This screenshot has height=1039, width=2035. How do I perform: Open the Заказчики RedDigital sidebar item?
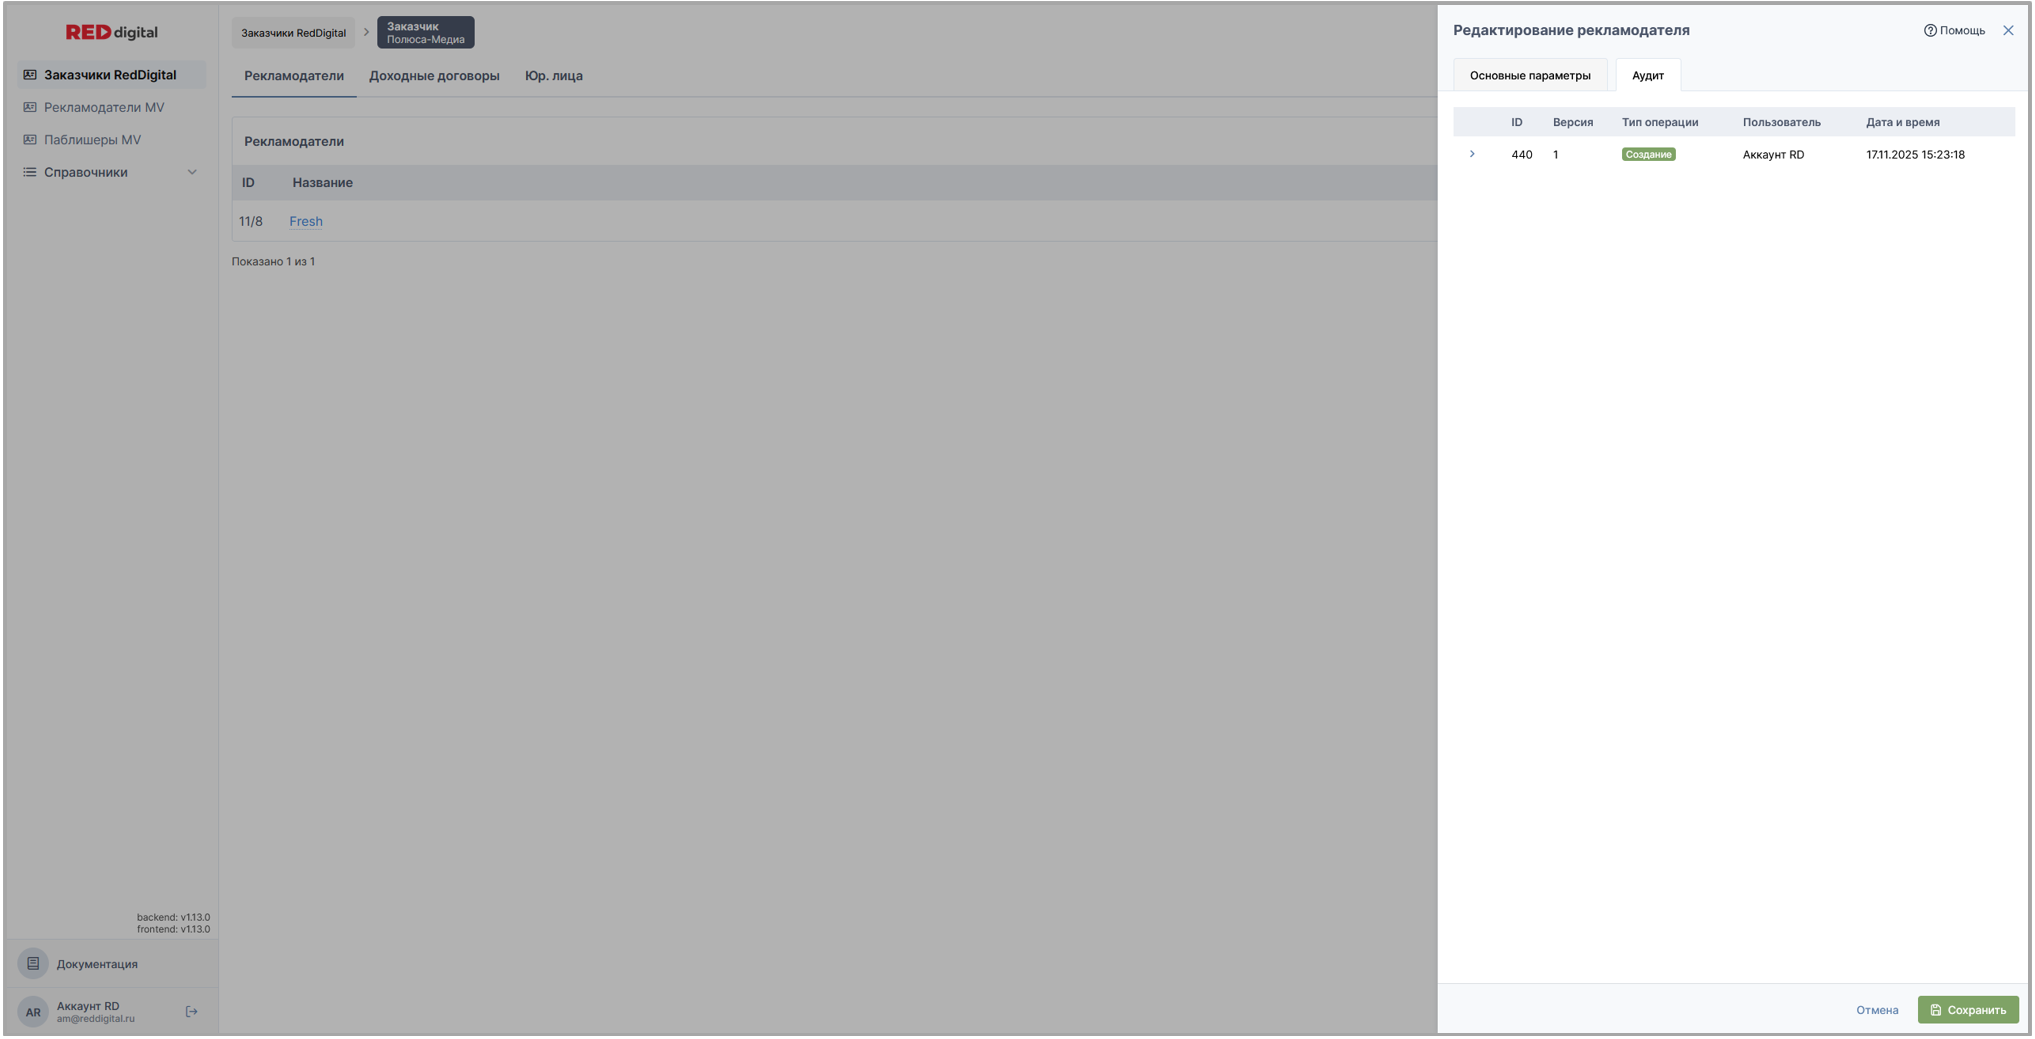(x=110, y=75)
